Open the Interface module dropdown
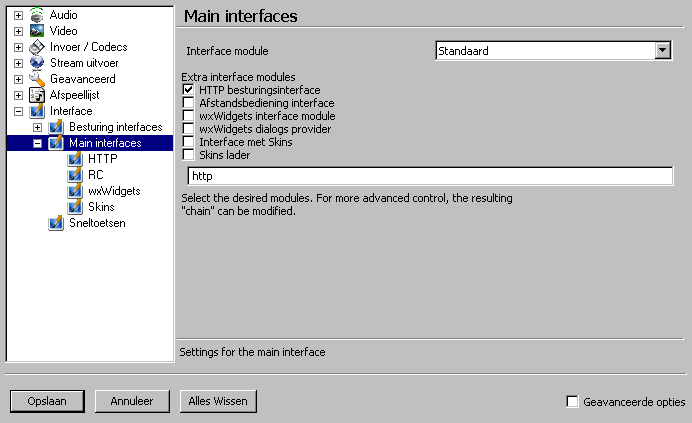 (662, 51)
